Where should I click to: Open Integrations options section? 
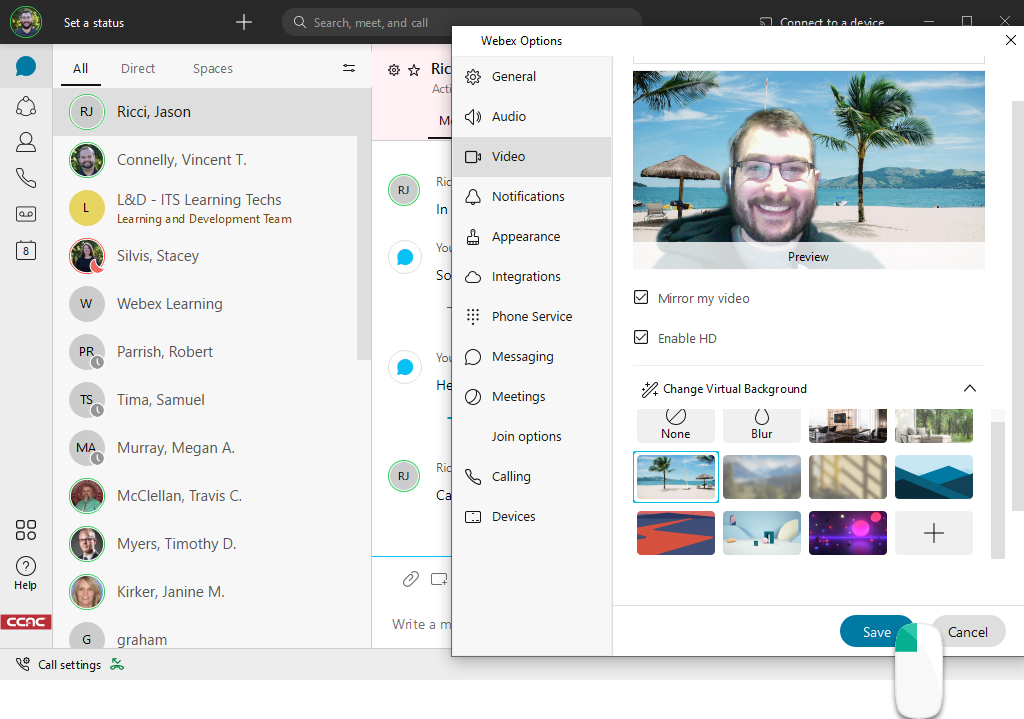(532, 276)
